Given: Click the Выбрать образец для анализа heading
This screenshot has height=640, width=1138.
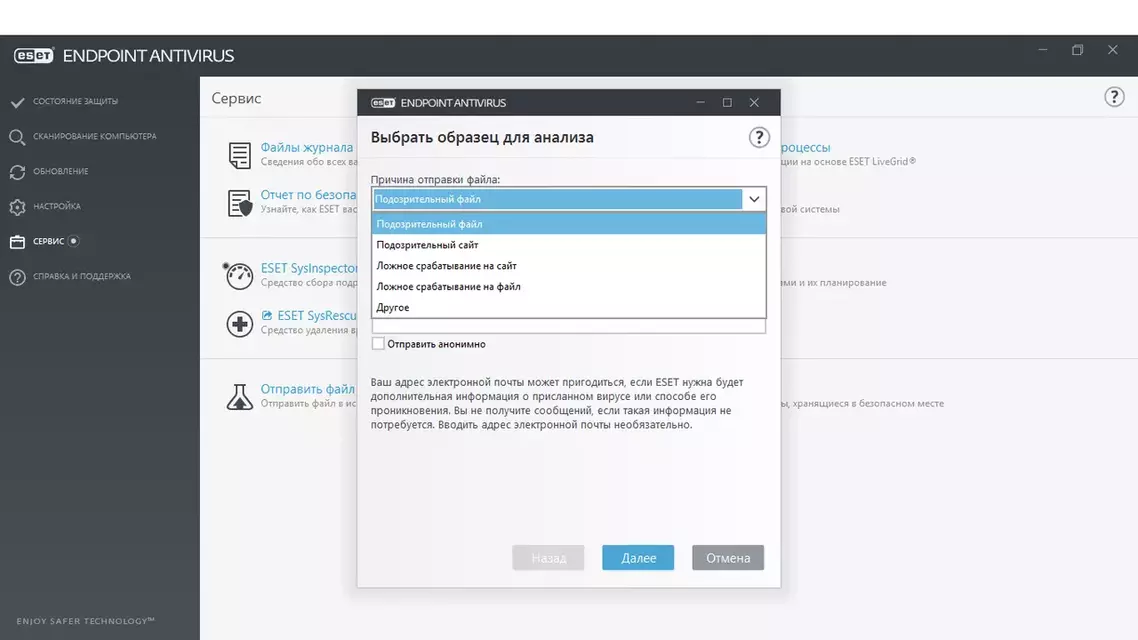Looking at the screenshot, I should coord(482,137).
